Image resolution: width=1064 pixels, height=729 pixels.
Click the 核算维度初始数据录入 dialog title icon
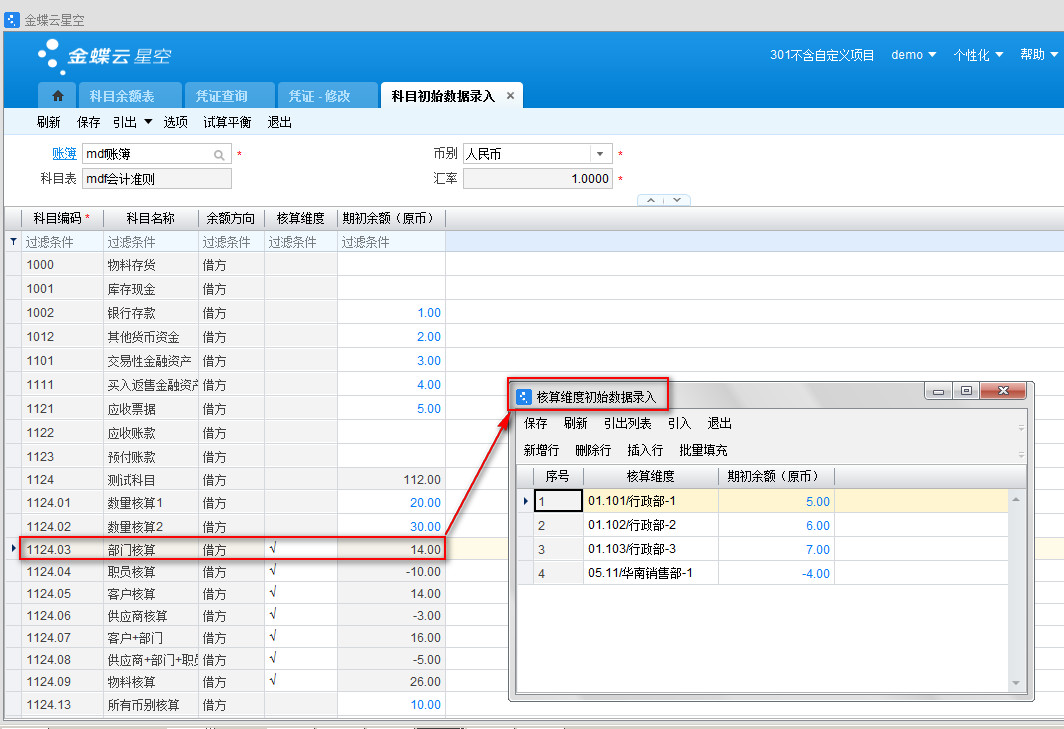pyautogui.click(x=524, y=396)
